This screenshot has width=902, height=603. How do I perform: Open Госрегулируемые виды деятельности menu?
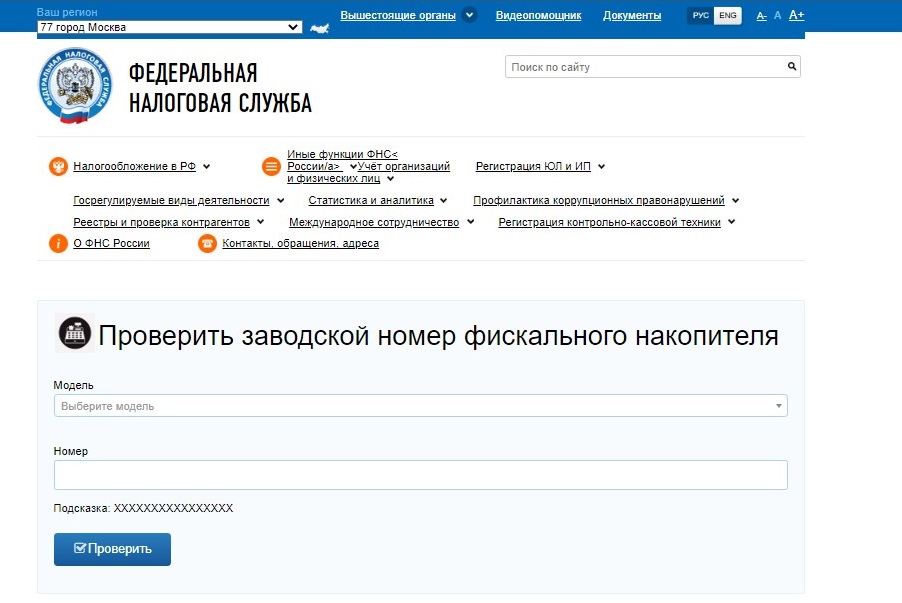pyautogui.click(x=171, y=200)
